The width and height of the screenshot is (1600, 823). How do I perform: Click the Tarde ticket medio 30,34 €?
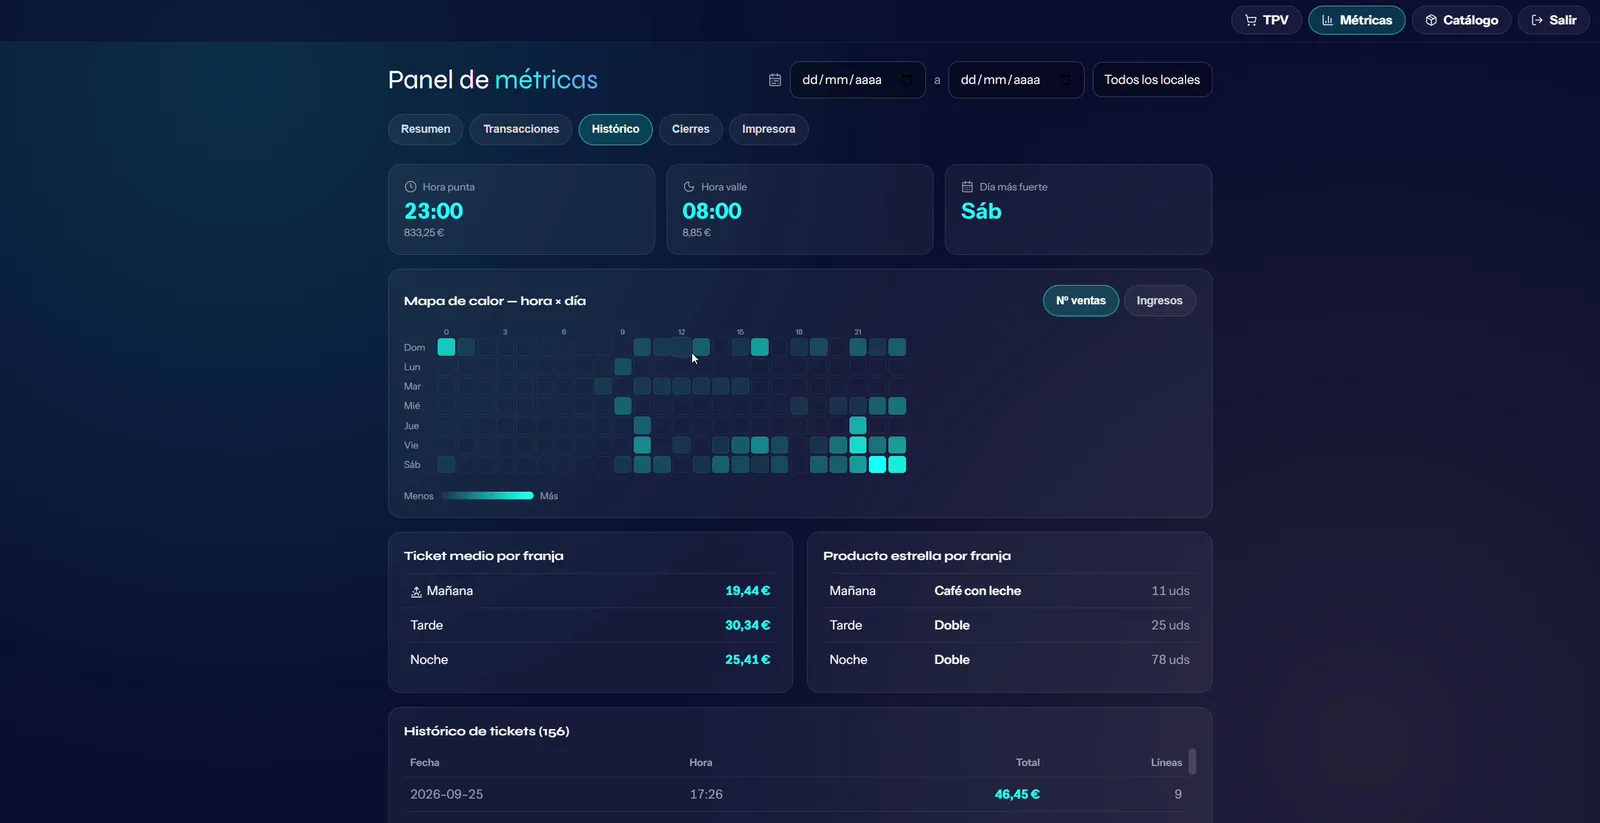coord(748,625)
